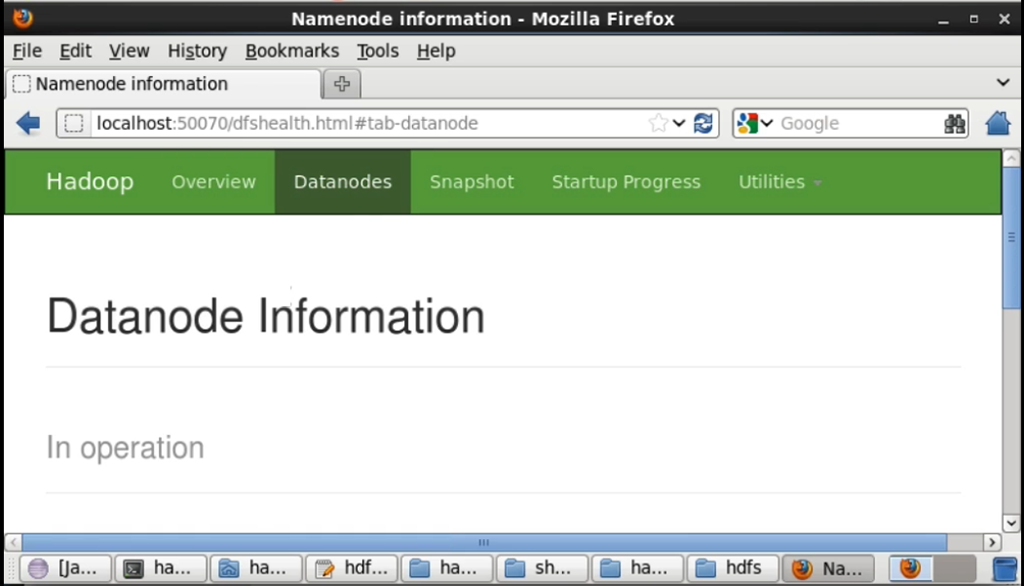This screenshot has width=1024, height=586.
Task: Open the home page via house icon
Action: tap(998, 123)
